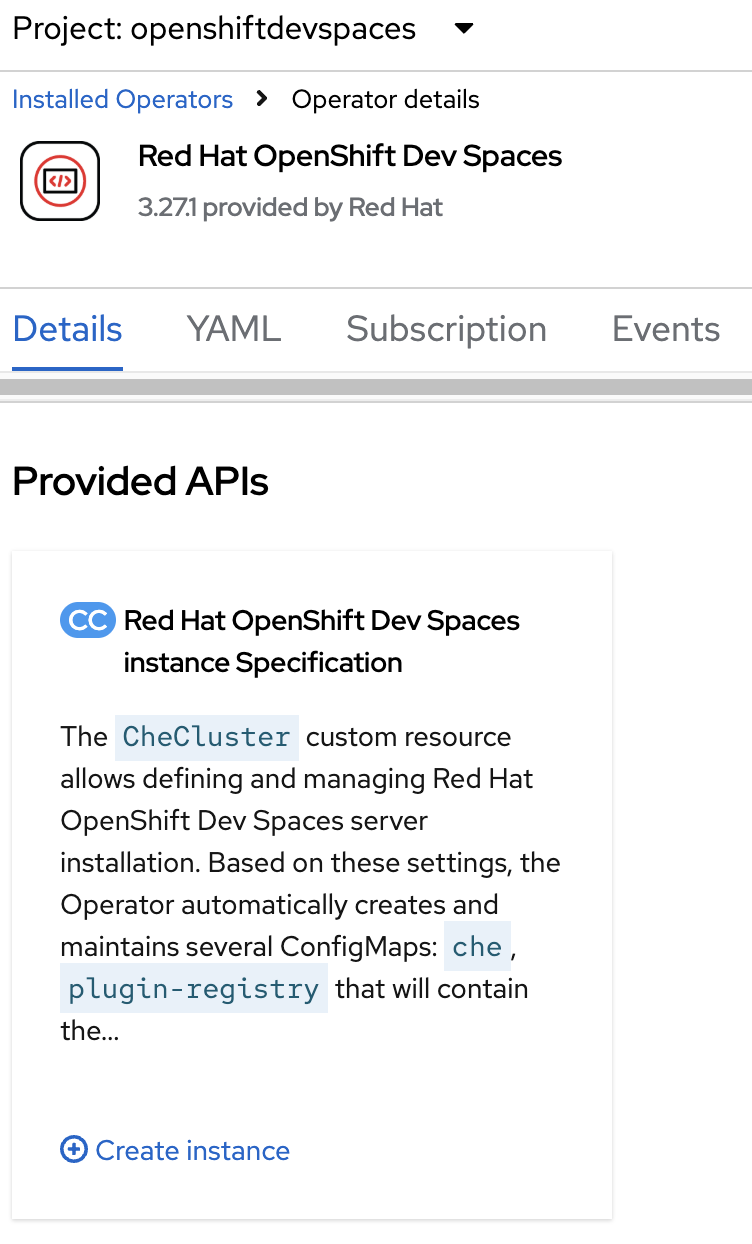
Task: Open the Project openshiftdevspaces dropdown
Action: (x=243, y=28)
